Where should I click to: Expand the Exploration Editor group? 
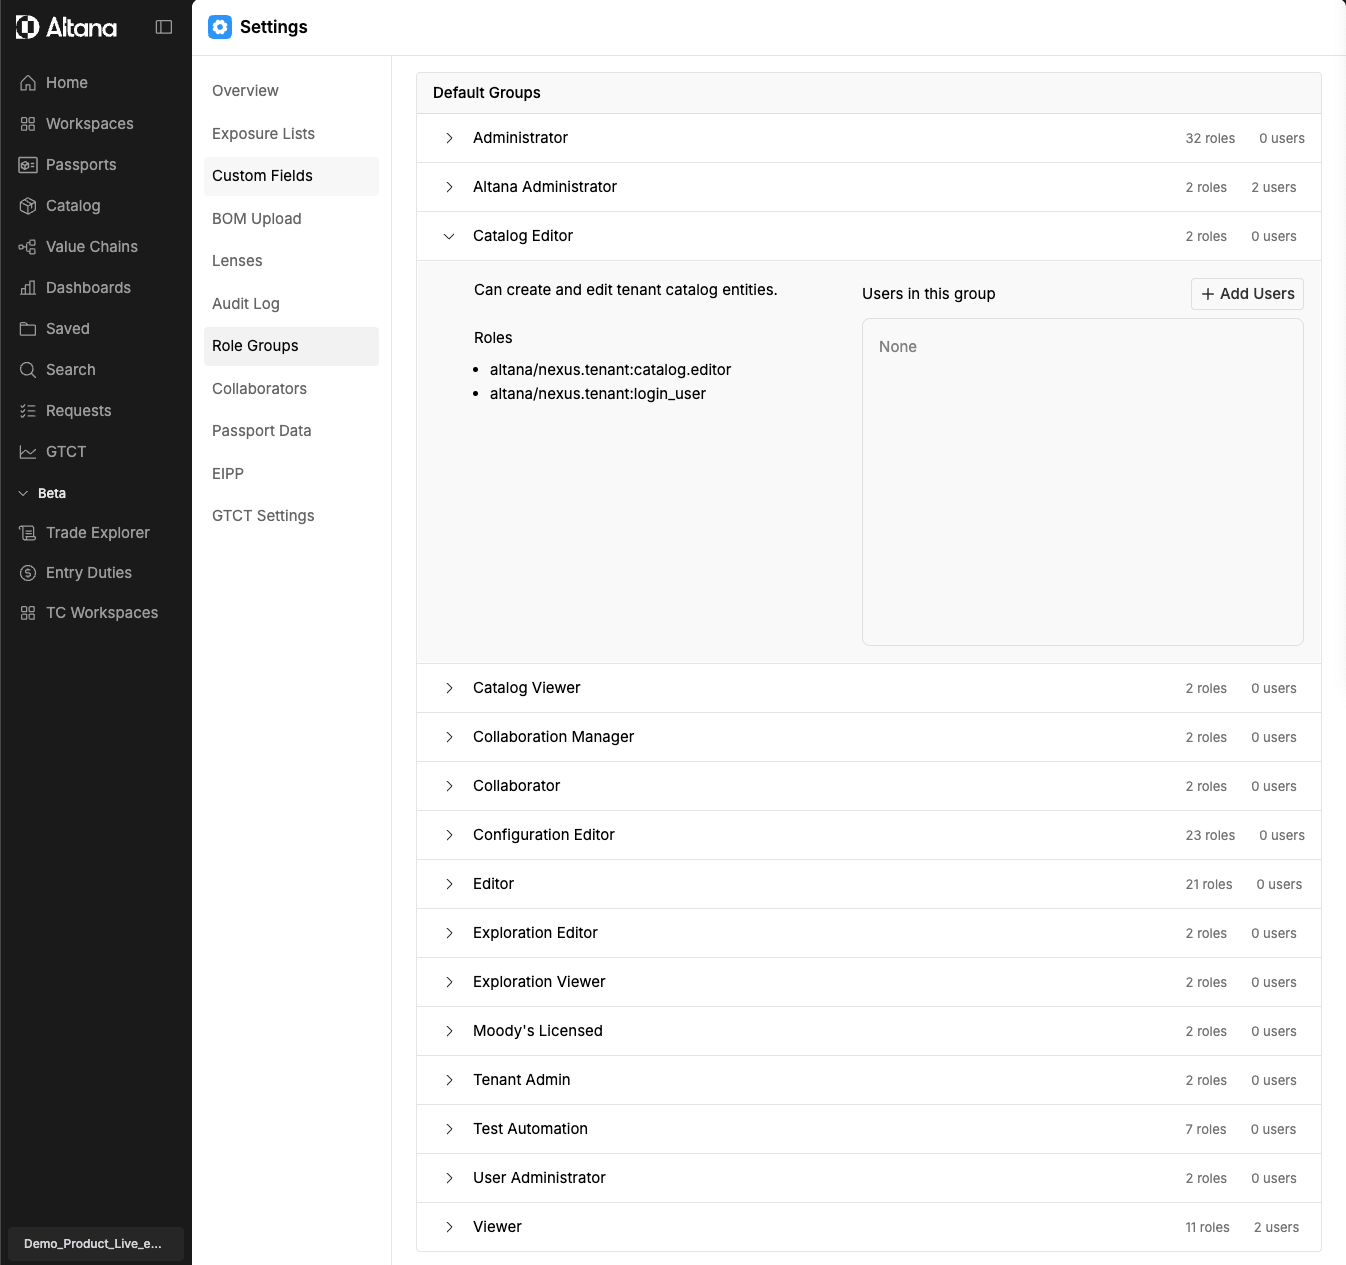point(449,933)
